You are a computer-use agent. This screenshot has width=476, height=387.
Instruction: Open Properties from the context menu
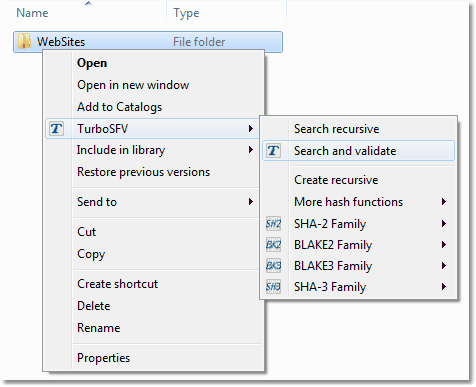[x=153, y=358]
